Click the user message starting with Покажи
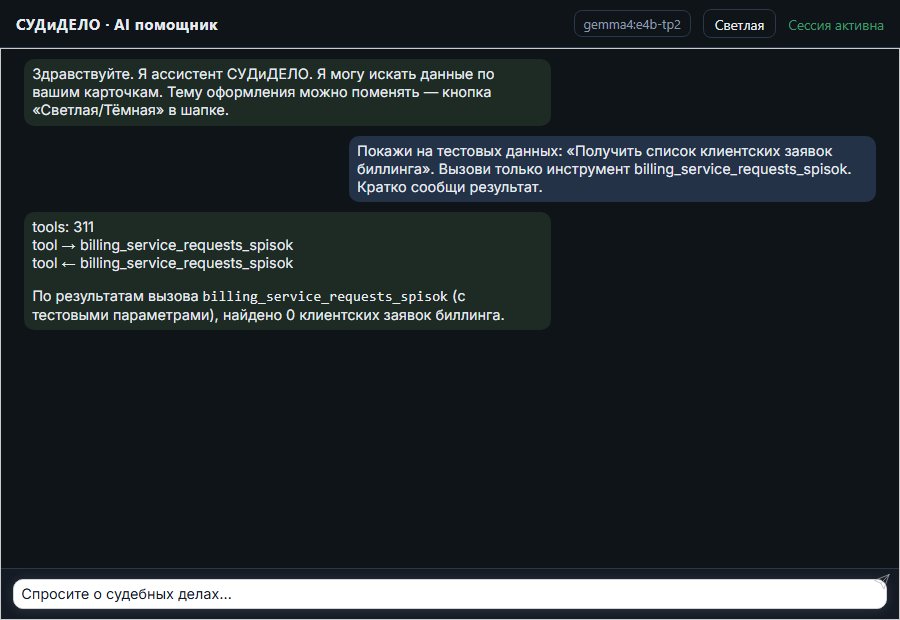 [x=612, y=169]
